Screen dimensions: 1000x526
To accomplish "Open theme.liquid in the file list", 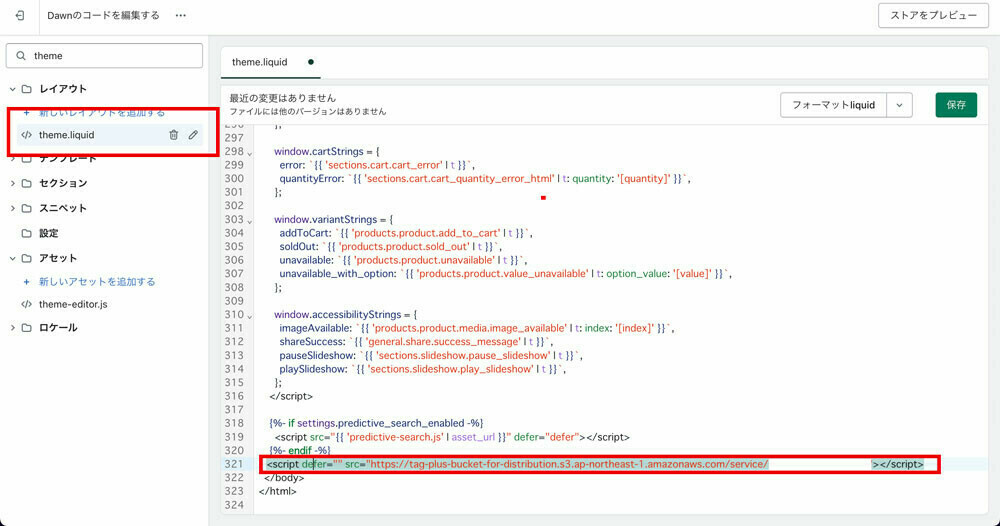I will point(66,135).
